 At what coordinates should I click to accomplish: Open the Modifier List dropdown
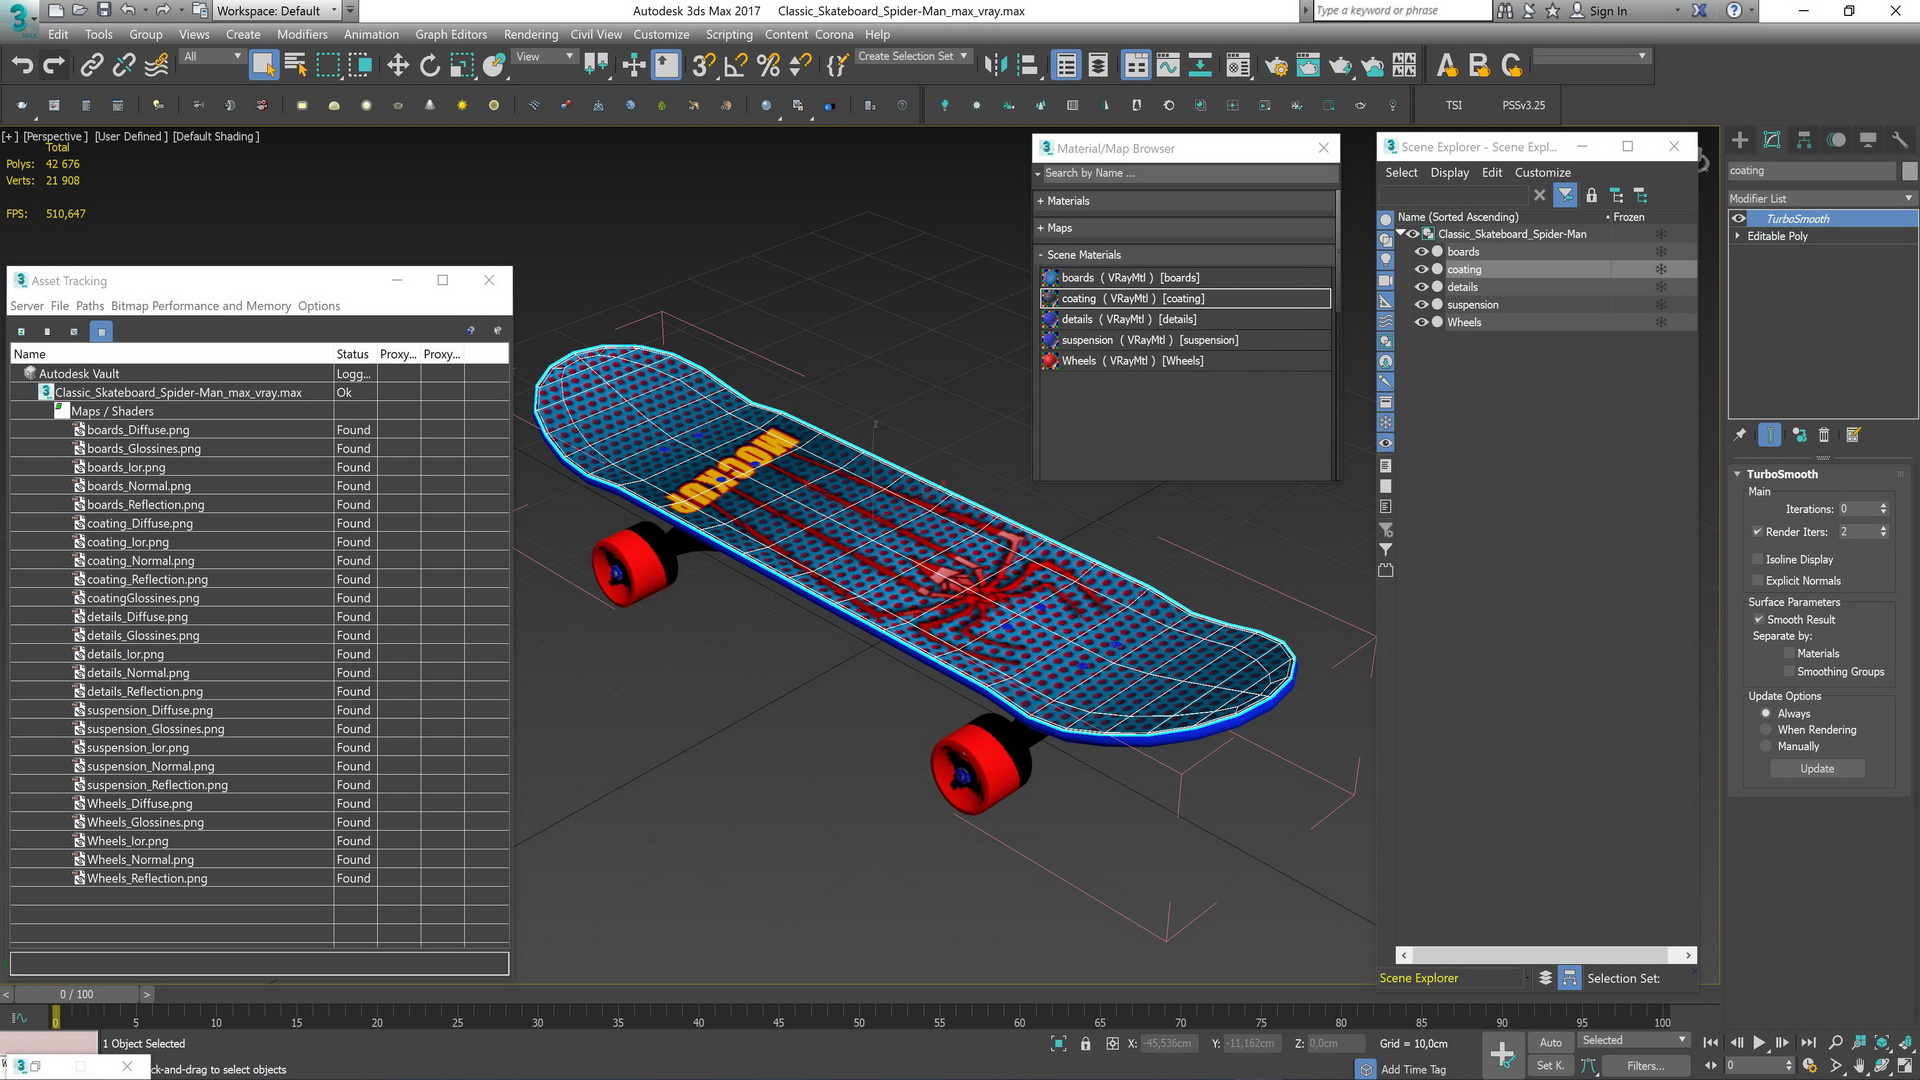(1822, 198)
